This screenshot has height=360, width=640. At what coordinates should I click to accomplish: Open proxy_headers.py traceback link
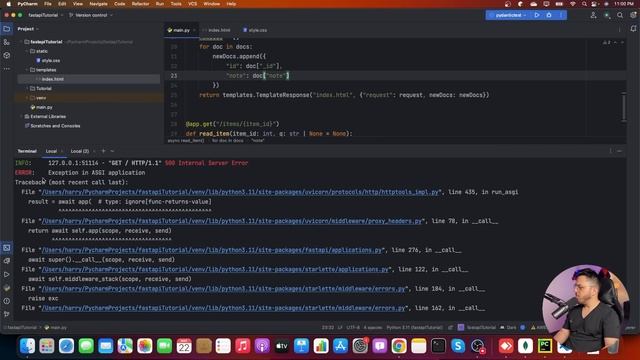tap(232, 221)
